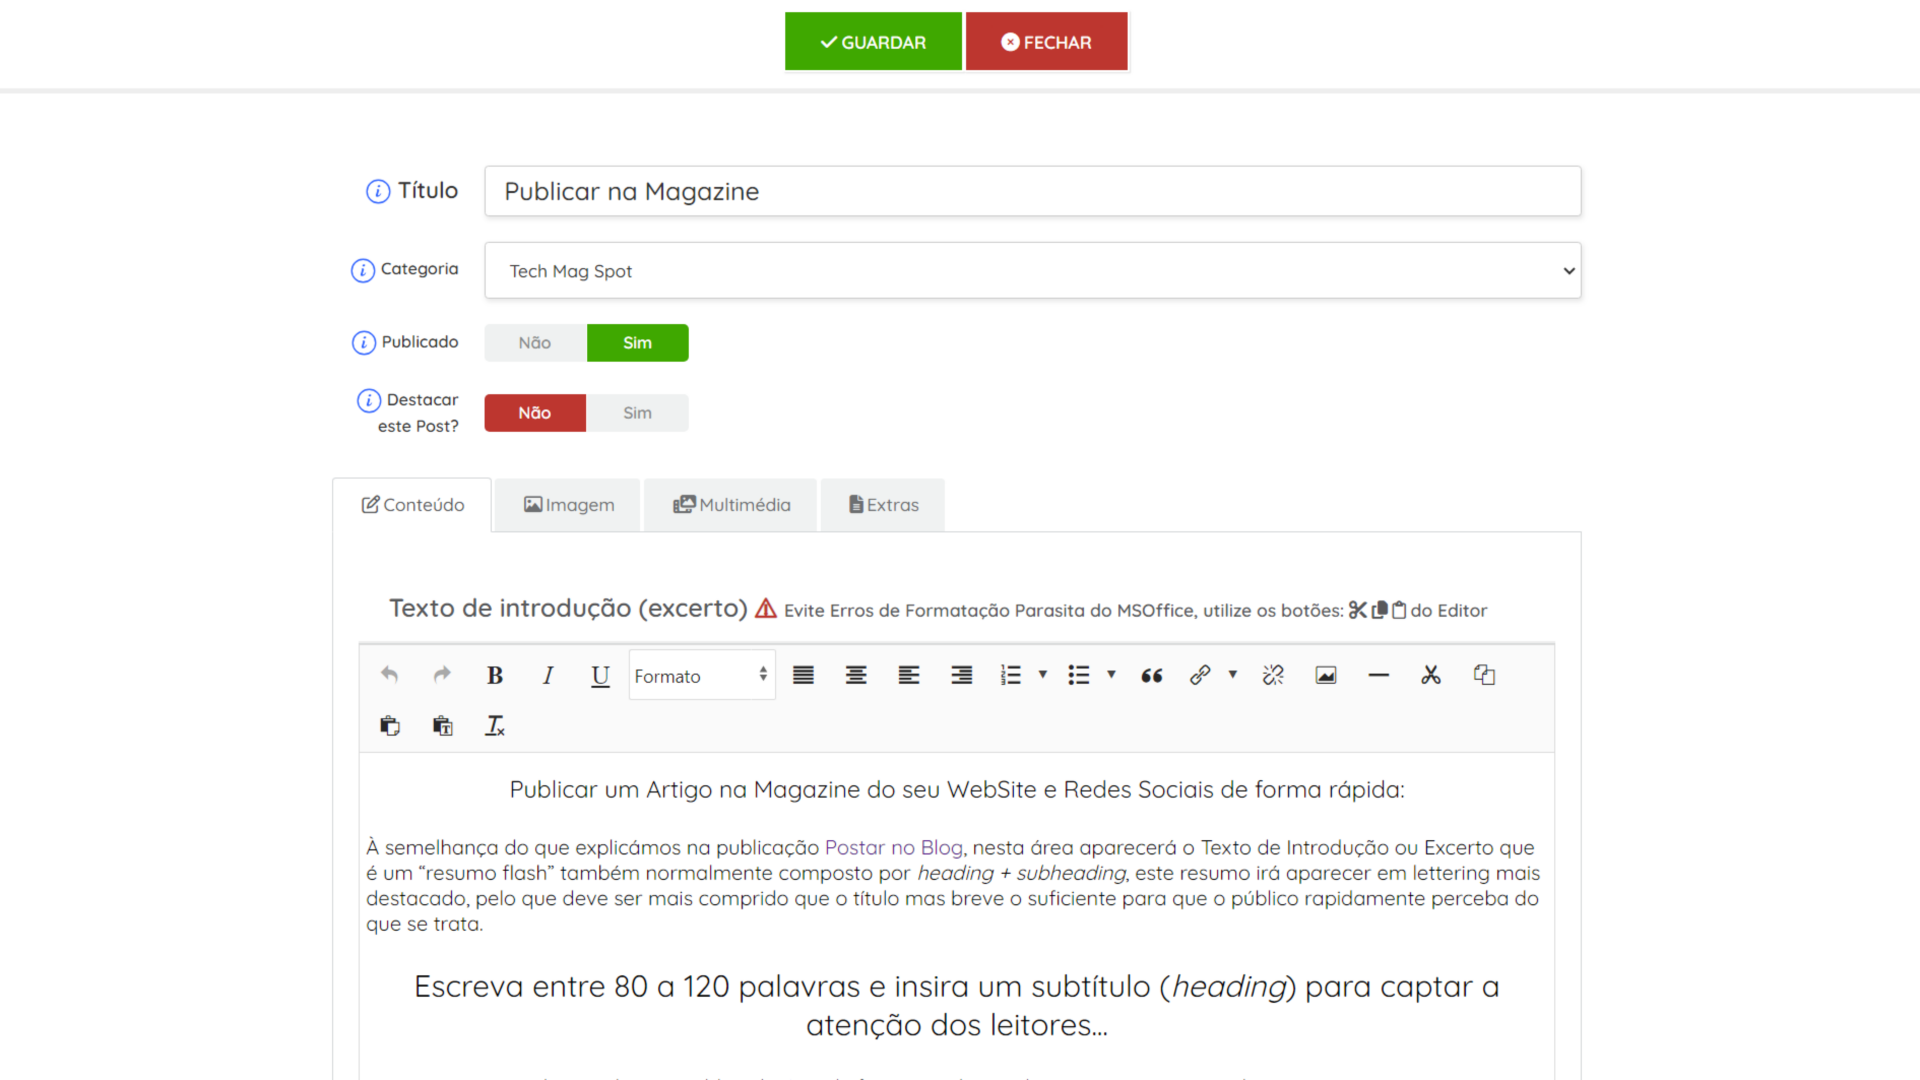This screenshot has height=1080, width=1920.
Task: Open the Postar no Blog link
Action: coord(893,848)
